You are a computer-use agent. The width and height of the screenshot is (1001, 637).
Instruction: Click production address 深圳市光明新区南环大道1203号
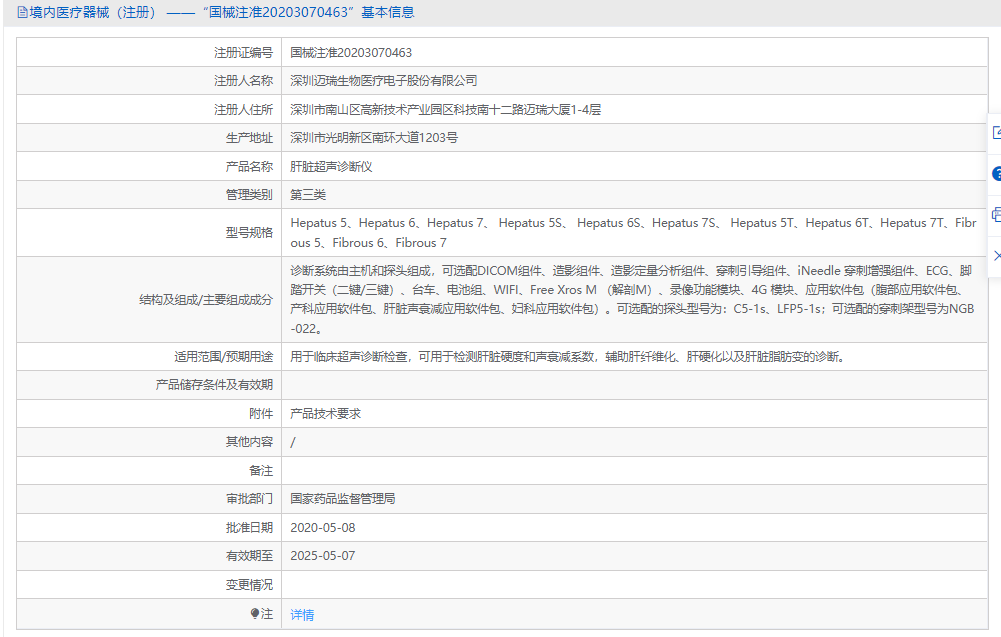pyautogui.click(x=373, y=138)
